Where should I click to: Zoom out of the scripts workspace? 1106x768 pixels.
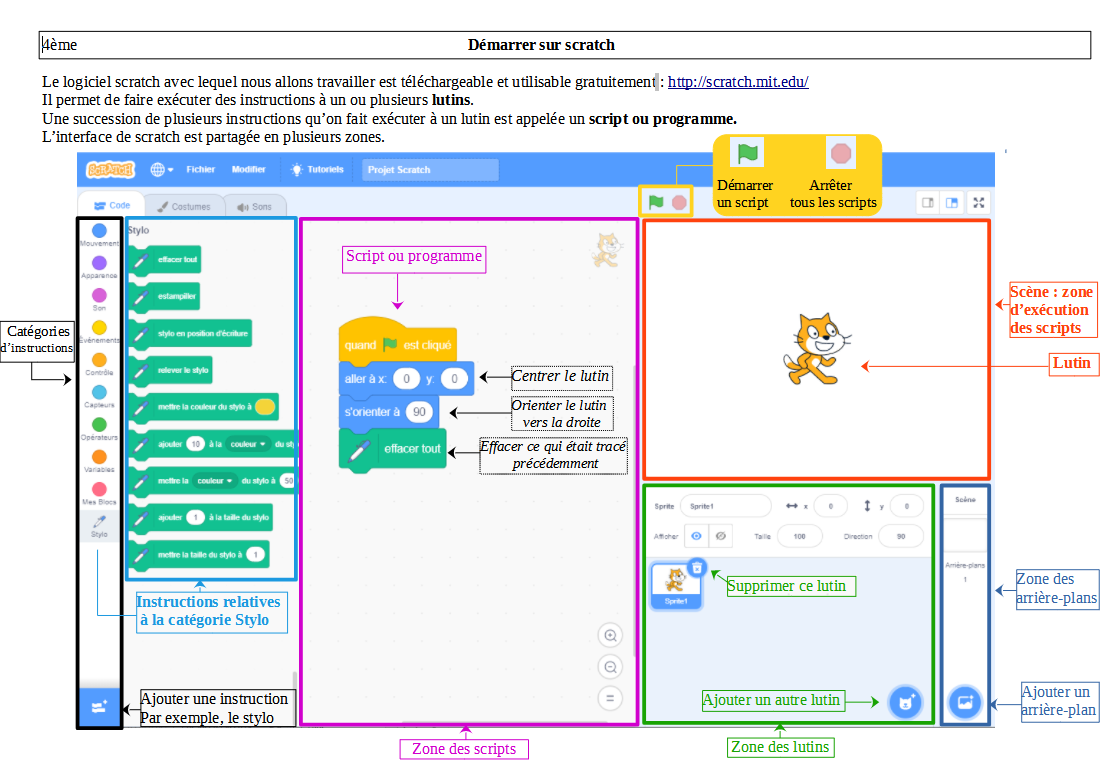coord(611,667)
